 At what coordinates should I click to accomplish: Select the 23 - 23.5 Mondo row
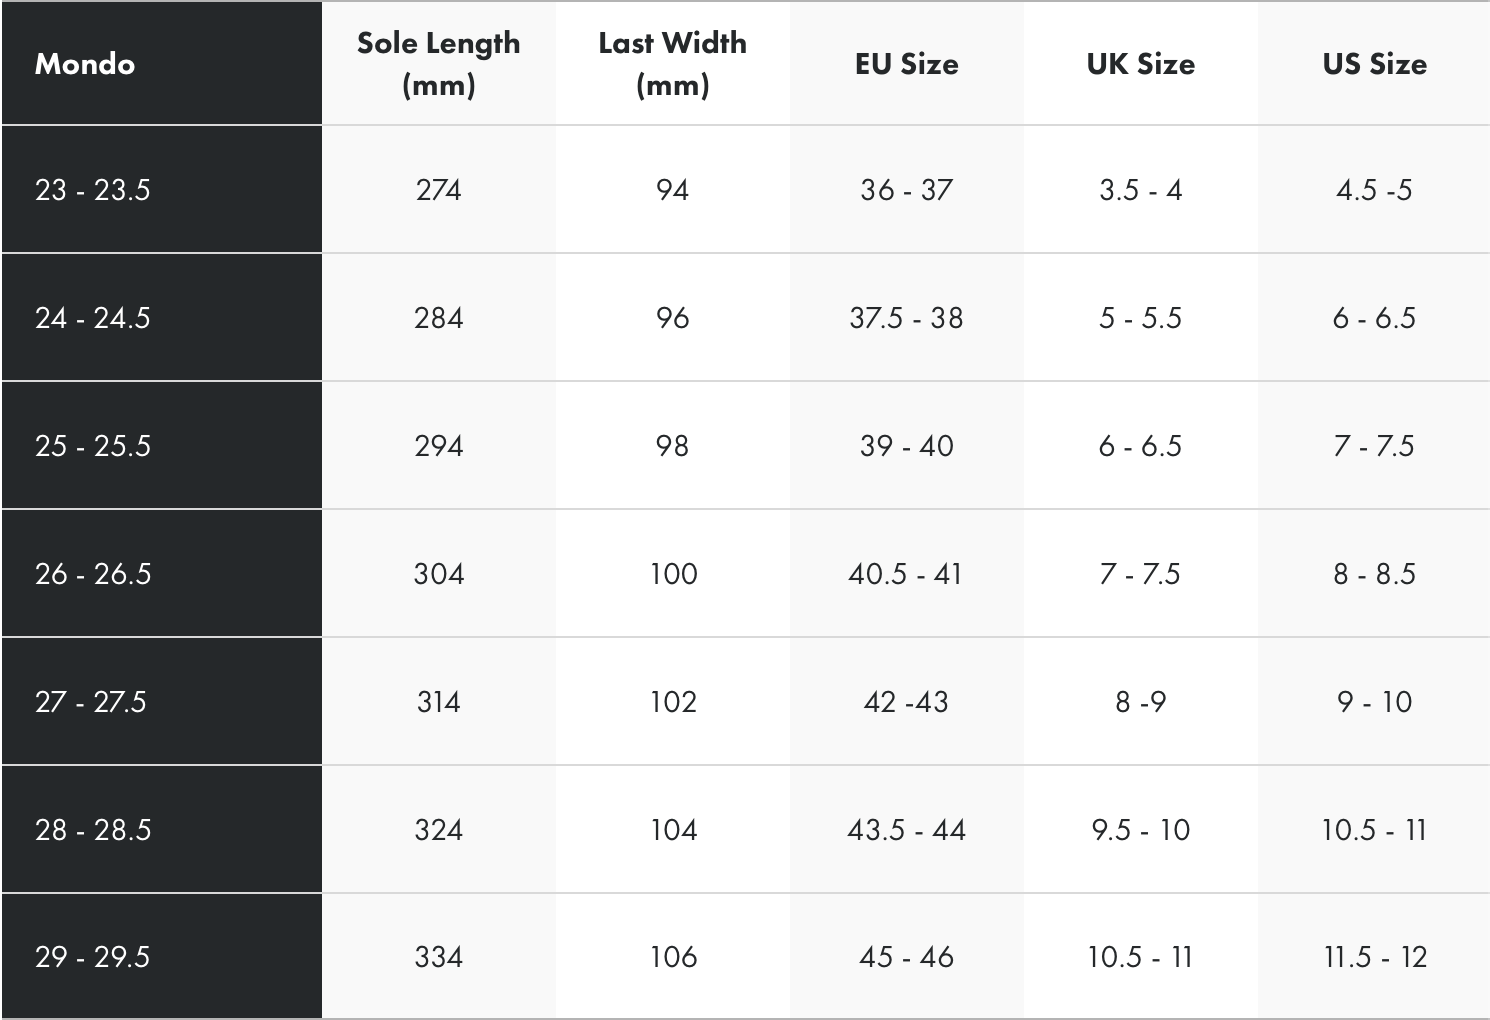93,190
